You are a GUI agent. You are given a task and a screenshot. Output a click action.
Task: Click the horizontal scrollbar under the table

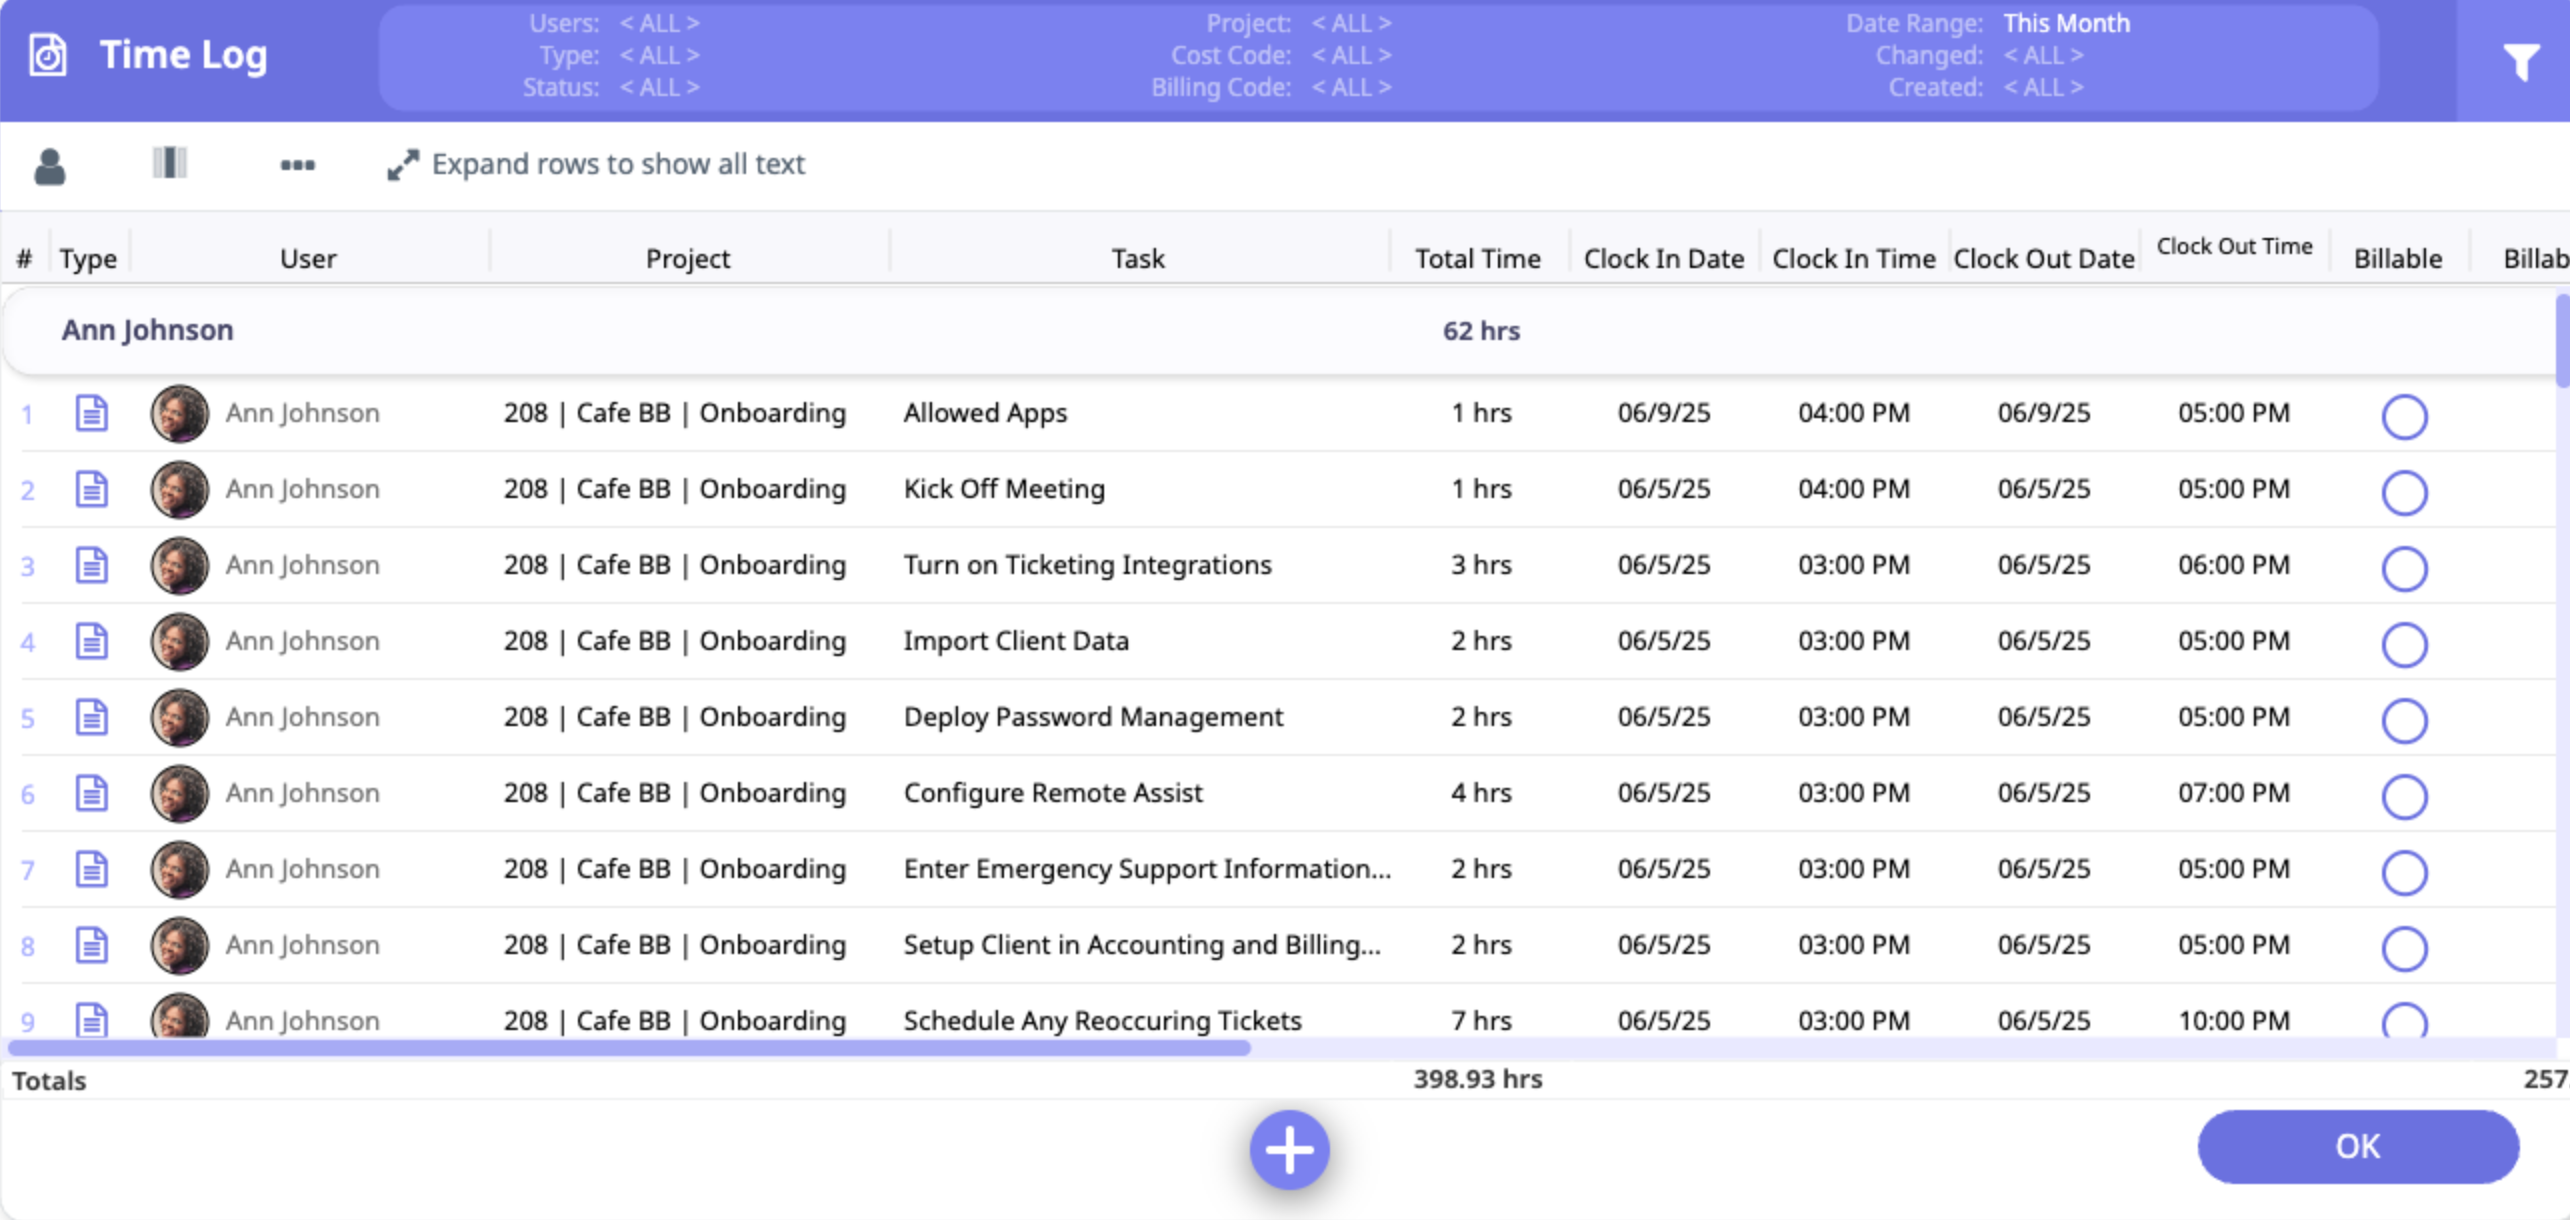coord(630,1047)
